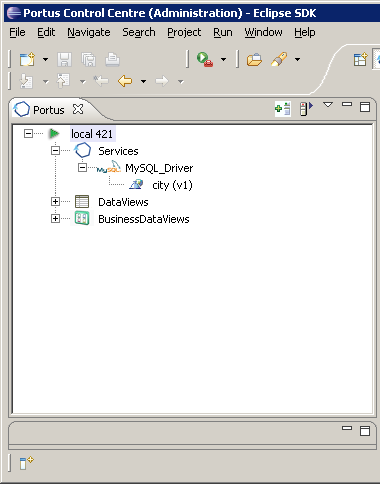Click the Search flashlight toolbar icon
Image resolution: width=380 pixels, height=484 pixels.
click(279, 59)
